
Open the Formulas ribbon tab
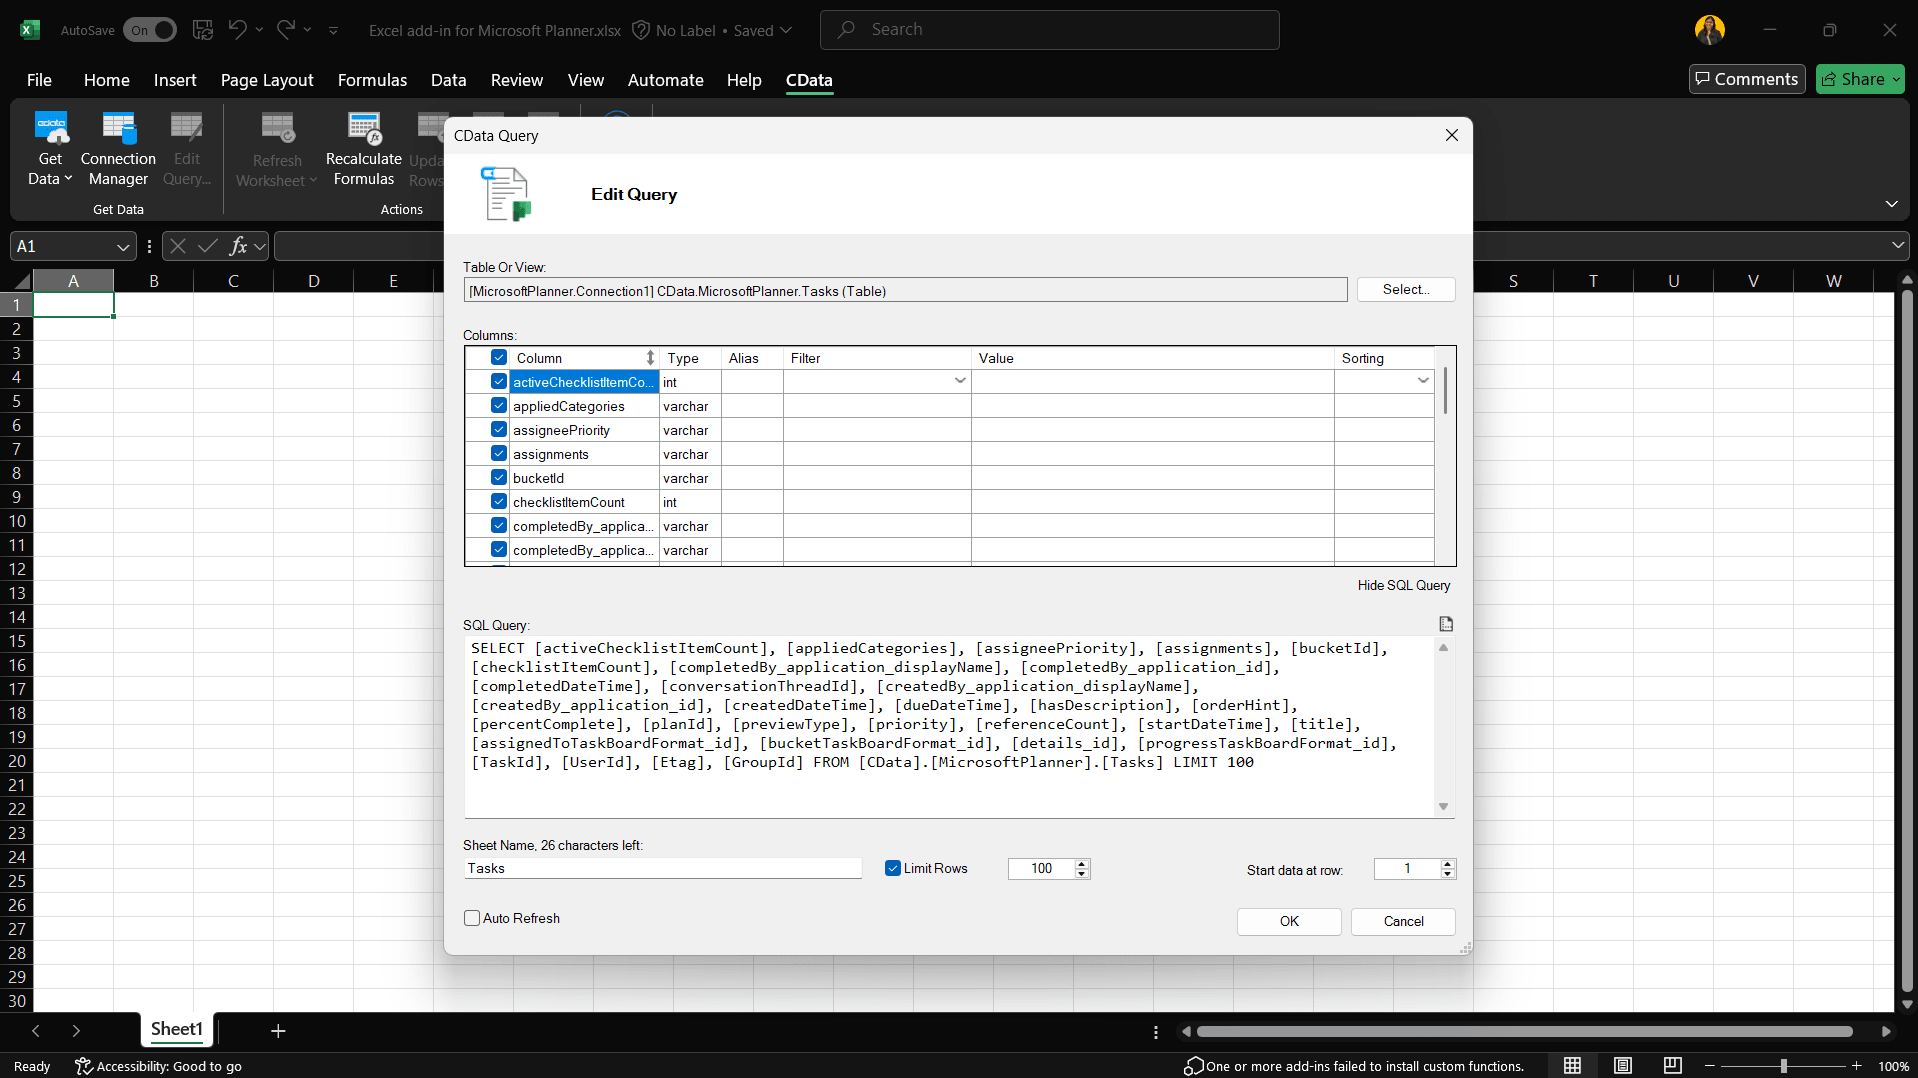click(372, 80)
